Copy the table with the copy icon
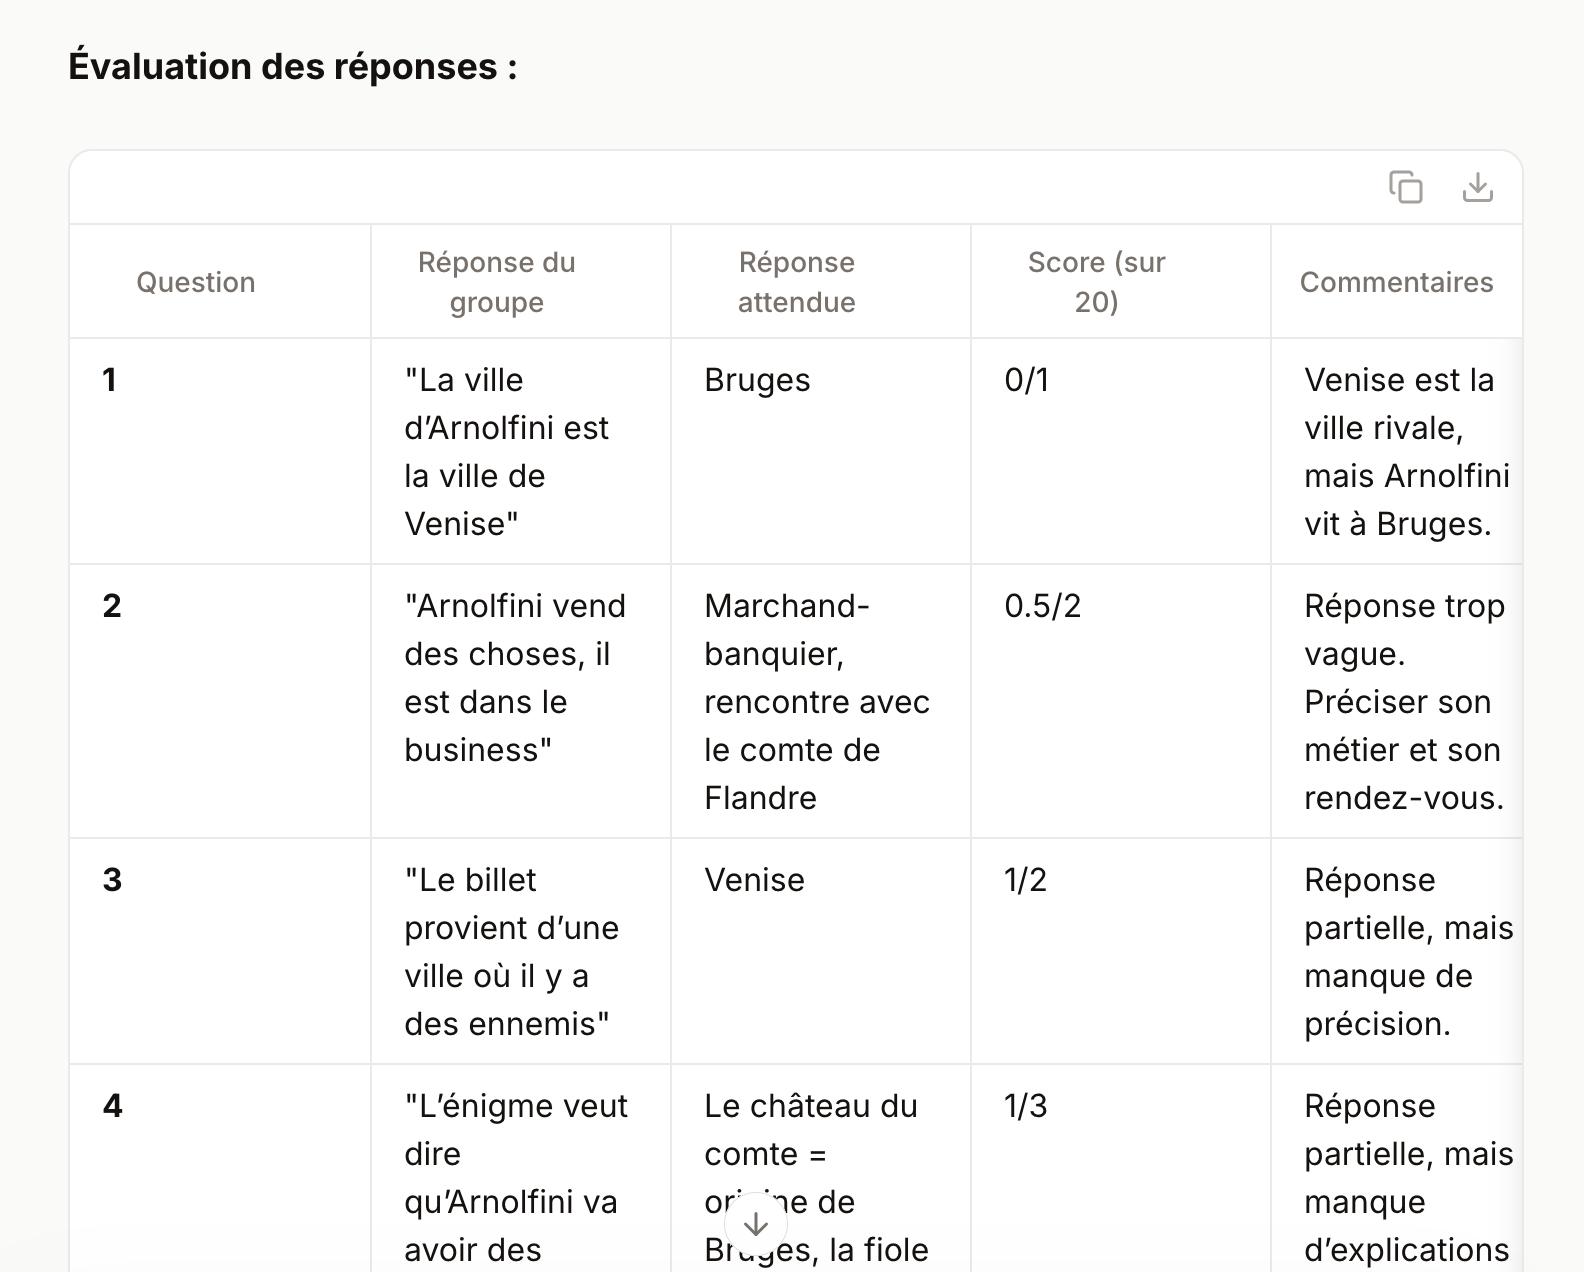The width and height of the screenshot is (1584, 1272). (x=1405, y=187)
